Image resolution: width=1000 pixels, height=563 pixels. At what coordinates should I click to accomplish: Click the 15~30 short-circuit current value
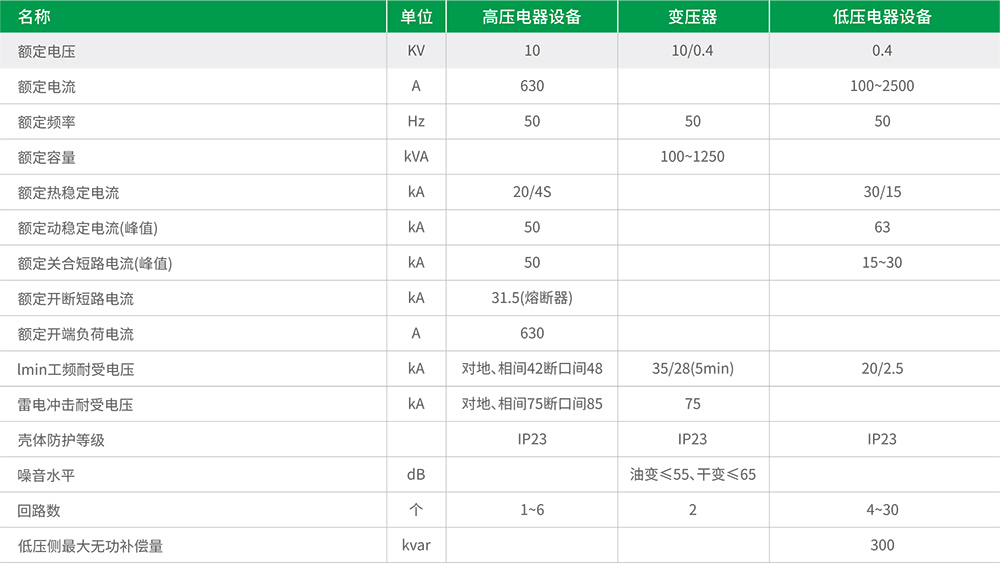[882, 263]
